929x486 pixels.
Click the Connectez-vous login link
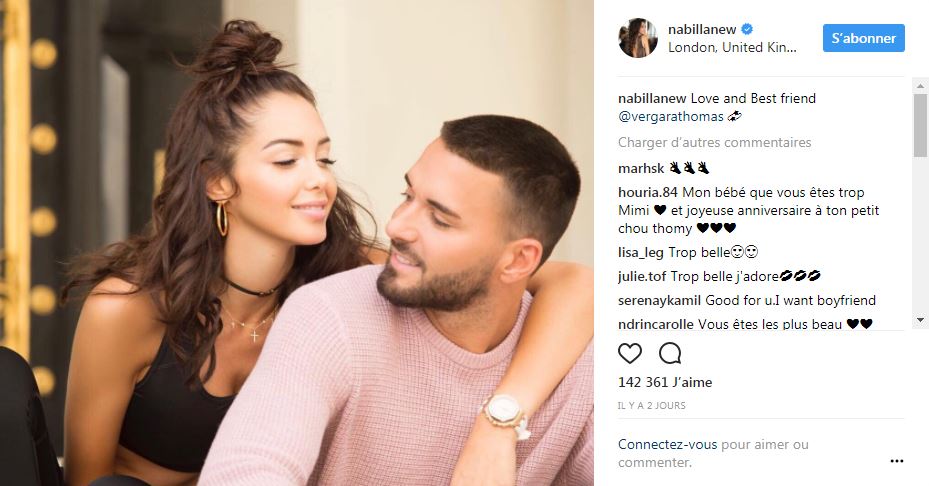[667, 445]
